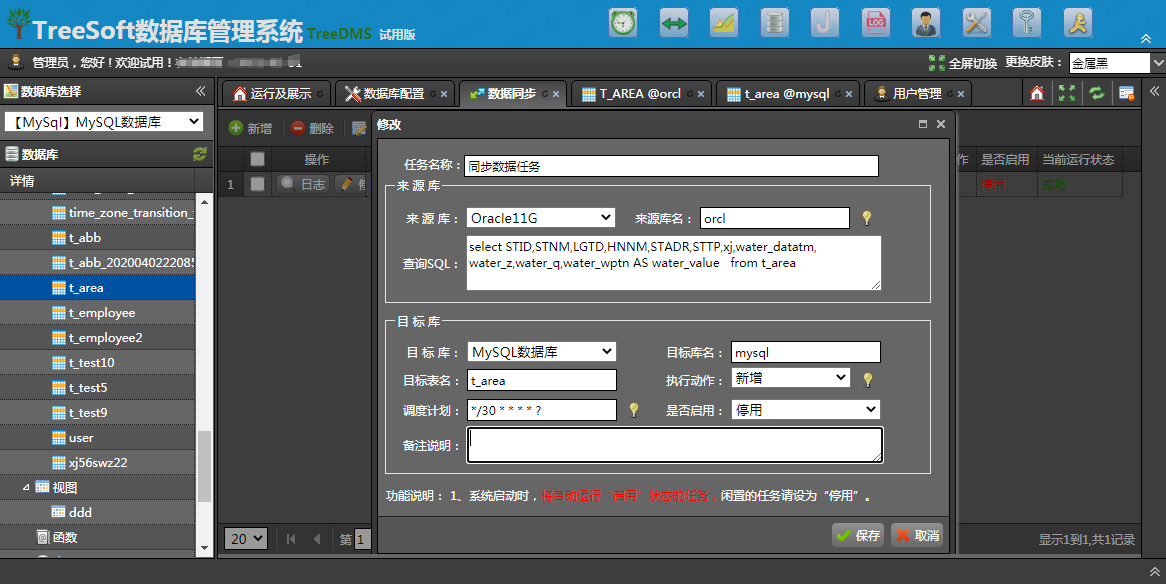Image resolution: width=1166 pixels, height=584 pixels.
Task: Switch to the t_area @mysql tab
Action: coord(787,94)
